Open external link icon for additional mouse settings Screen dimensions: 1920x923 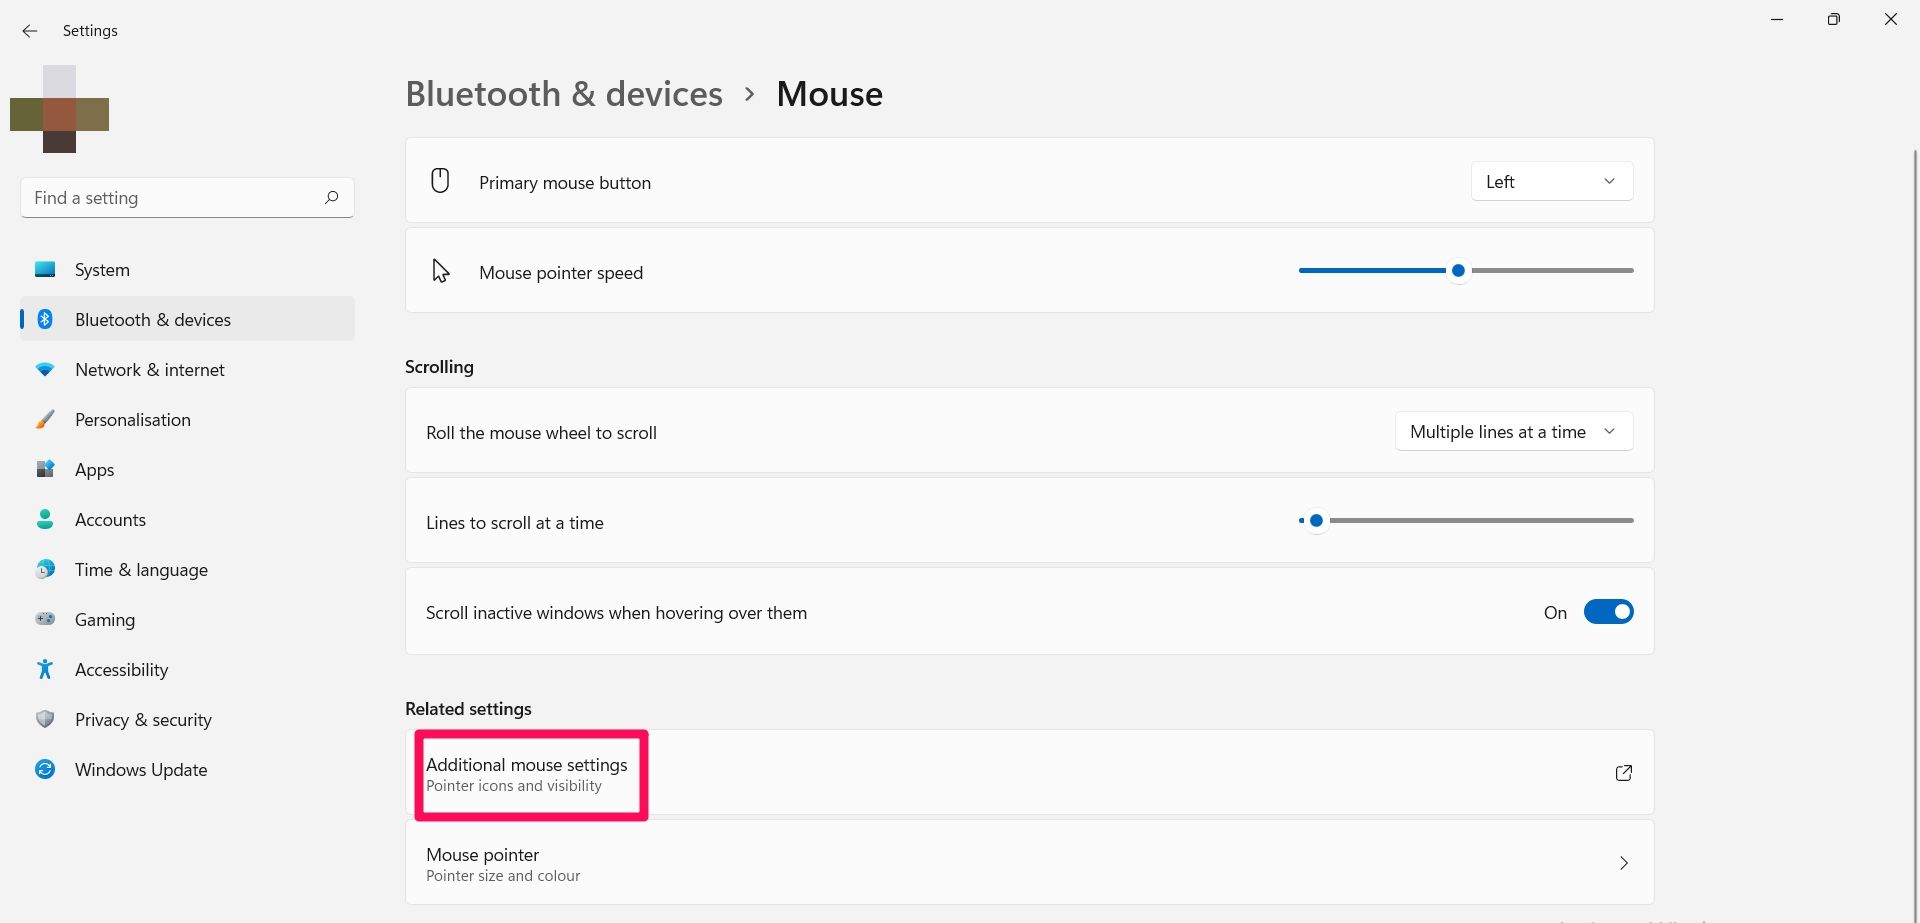point(1623,773)
